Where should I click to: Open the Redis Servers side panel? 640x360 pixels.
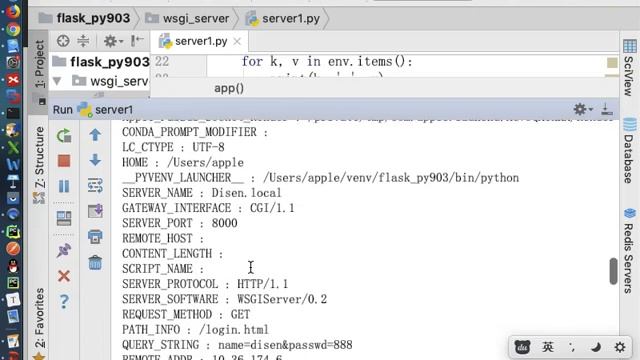click(x=629, y=251)
